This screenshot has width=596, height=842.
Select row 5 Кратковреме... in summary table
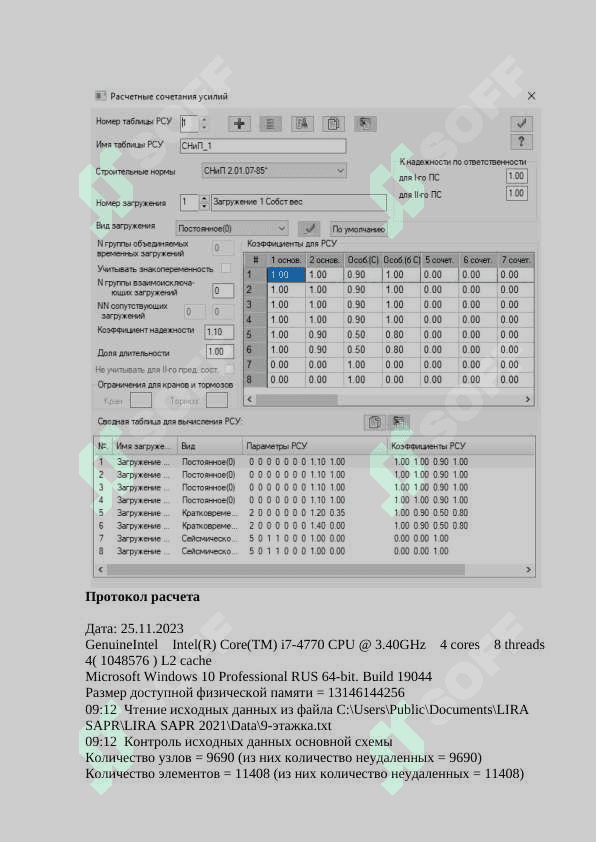tap(314, 513)
